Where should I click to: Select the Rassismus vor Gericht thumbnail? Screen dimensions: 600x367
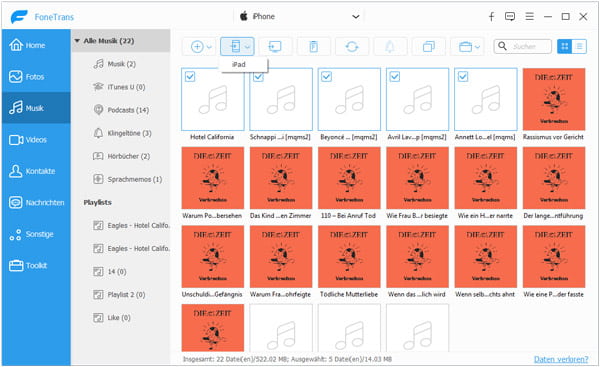554,99
